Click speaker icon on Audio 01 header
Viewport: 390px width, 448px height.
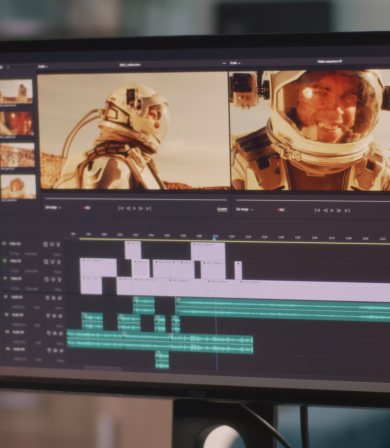click(60, 298)
